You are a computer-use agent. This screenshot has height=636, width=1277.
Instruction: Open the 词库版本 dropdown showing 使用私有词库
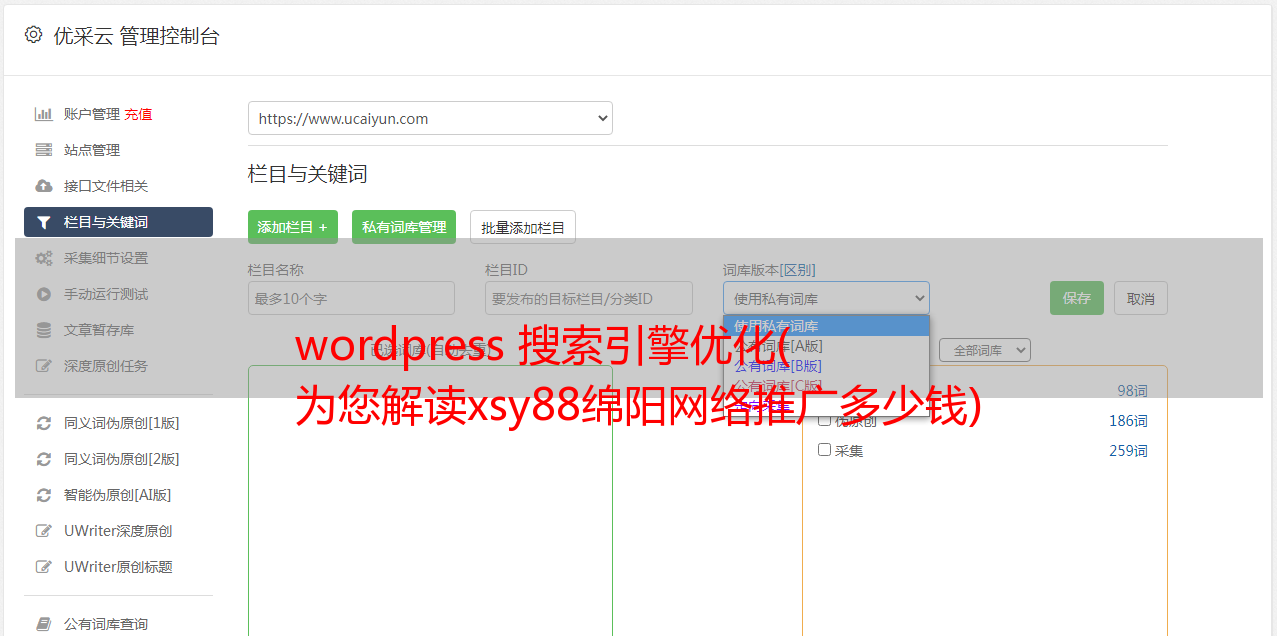click(x=826, y=298)
